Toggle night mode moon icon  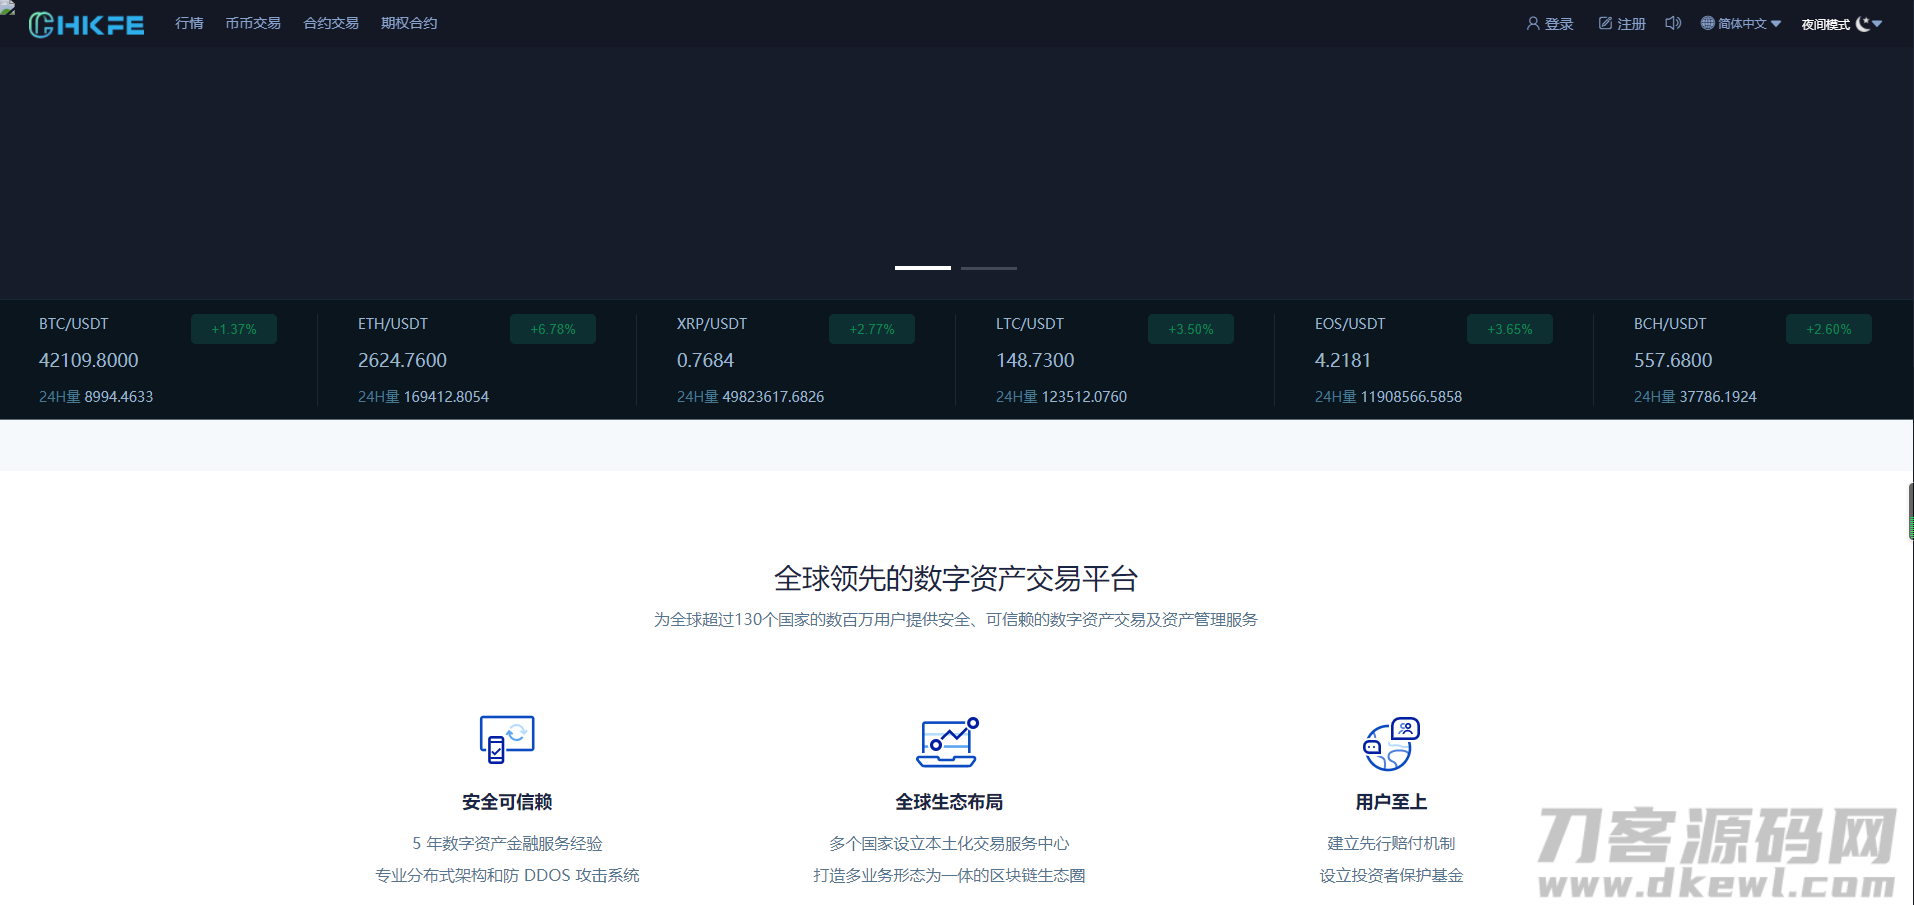click(1863, 24)
